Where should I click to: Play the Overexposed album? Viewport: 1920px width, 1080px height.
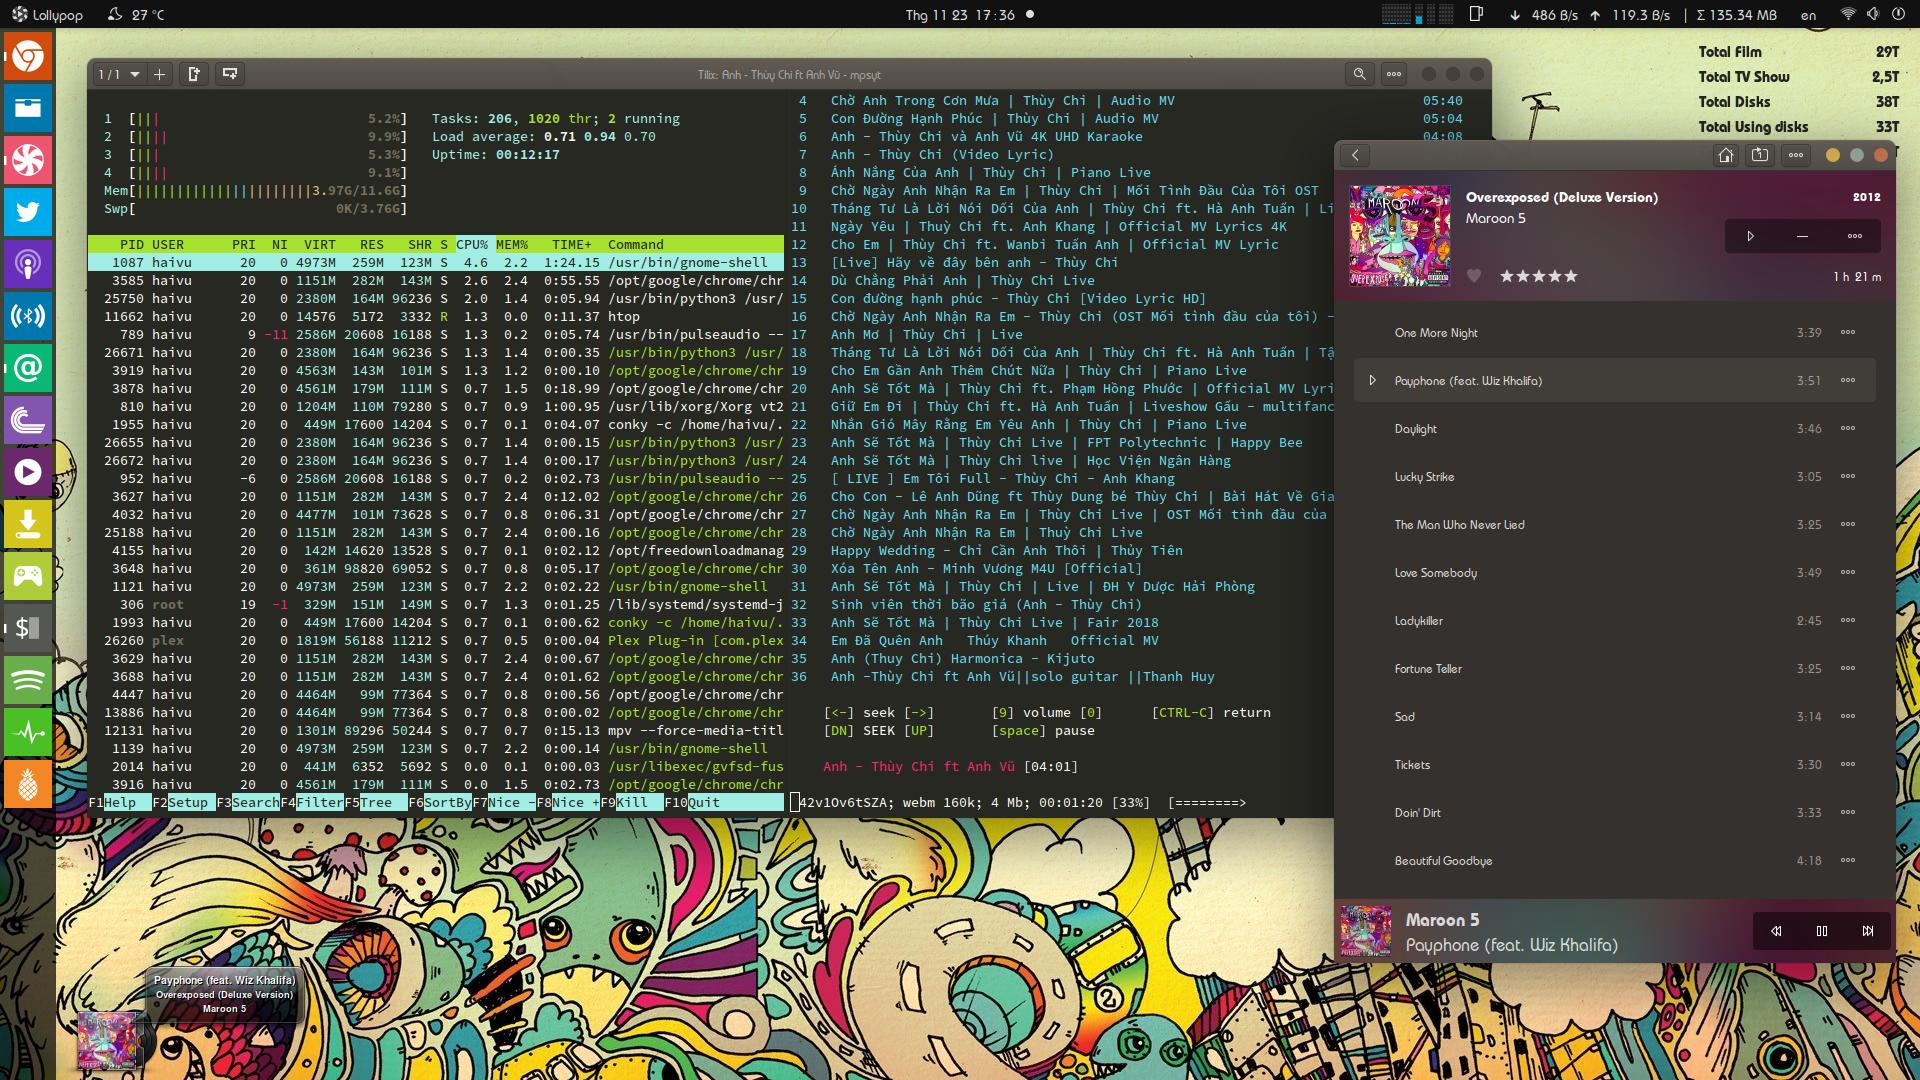[1750, 236]
